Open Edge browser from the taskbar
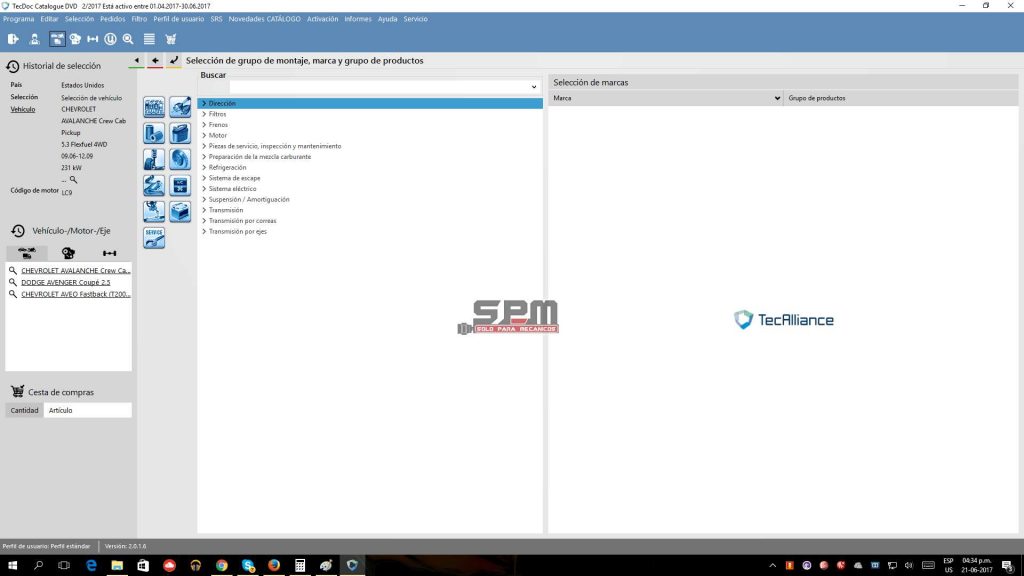Image resolution: width=1024 pixels, height=576 pixels. 91,565
